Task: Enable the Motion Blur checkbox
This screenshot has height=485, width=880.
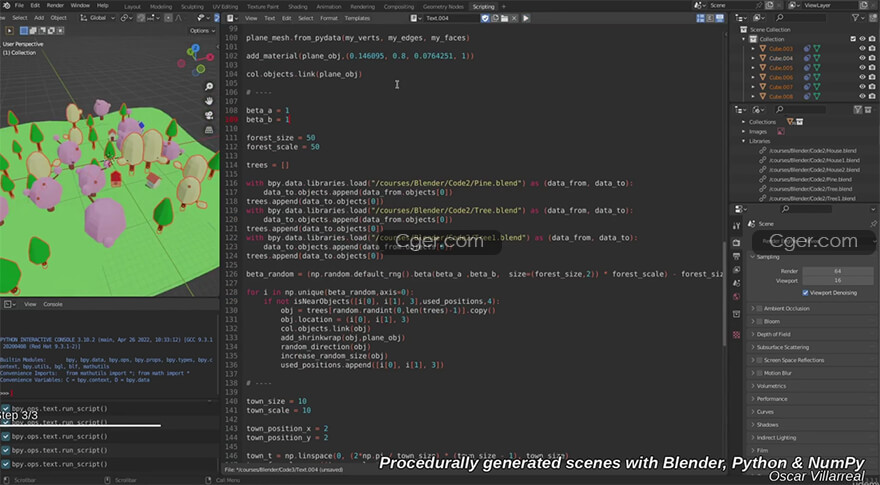Action: (x=759, y=373)
